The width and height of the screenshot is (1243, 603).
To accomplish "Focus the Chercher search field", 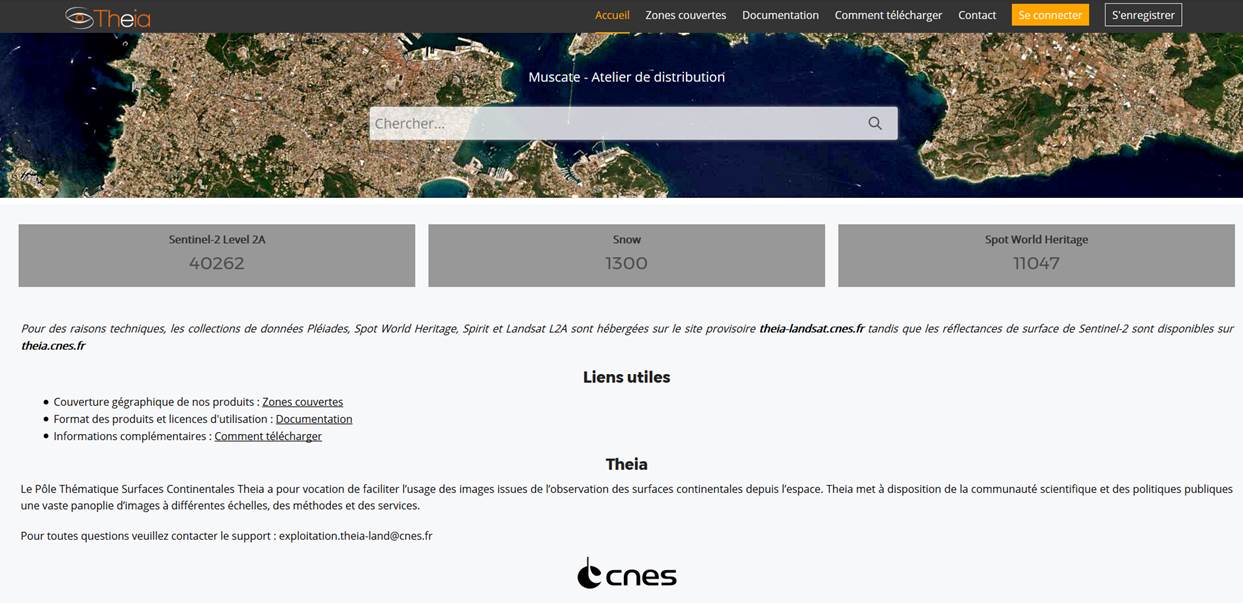I will (x=633, y=123).
